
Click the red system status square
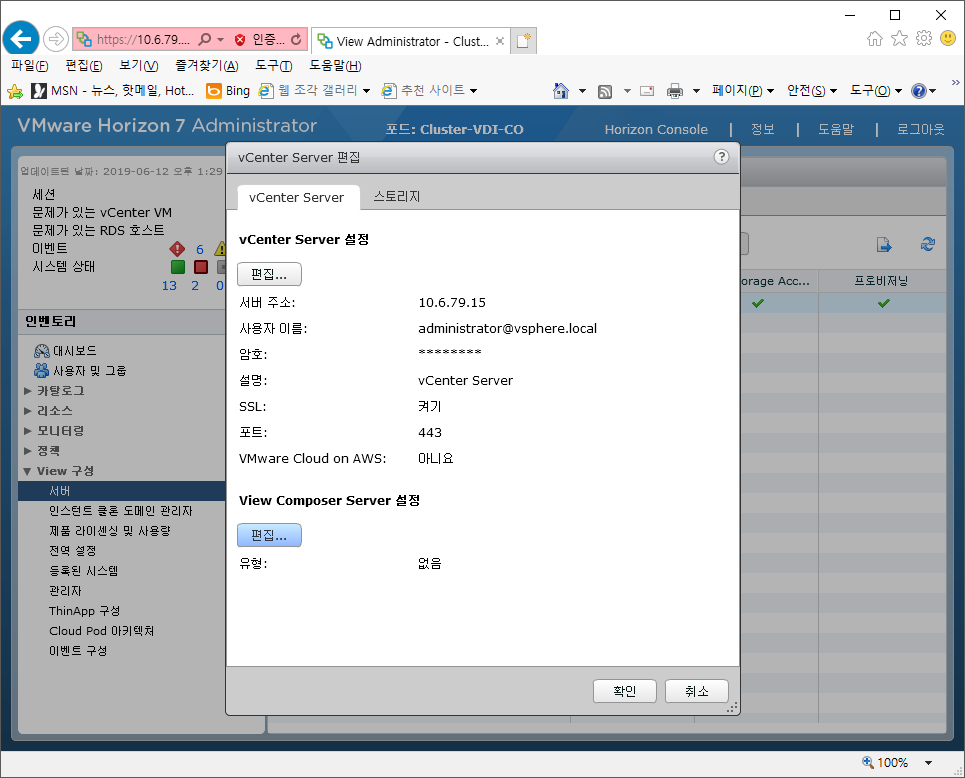[x=201, y=267]
